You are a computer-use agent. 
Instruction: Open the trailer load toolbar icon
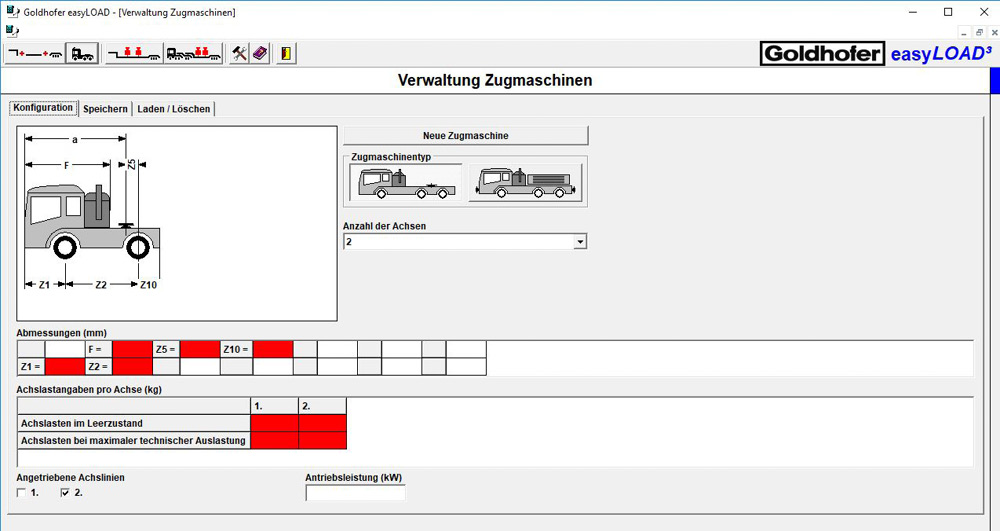133,54
